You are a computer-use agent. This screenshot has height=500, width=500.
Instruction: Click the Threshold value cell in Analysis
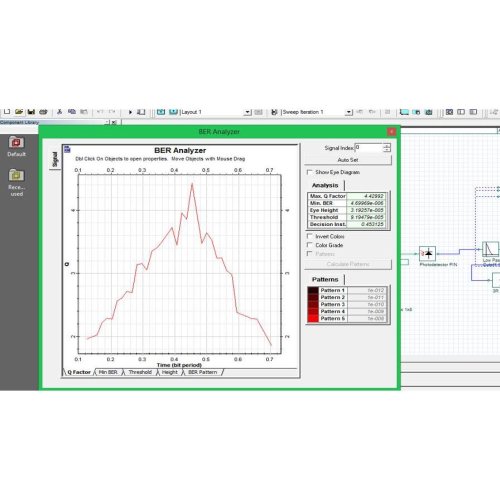[x=367, y=217]
